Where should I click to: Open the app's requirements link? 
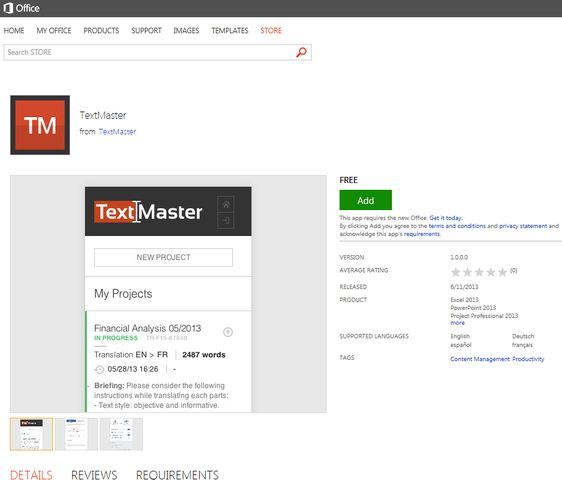422,234
